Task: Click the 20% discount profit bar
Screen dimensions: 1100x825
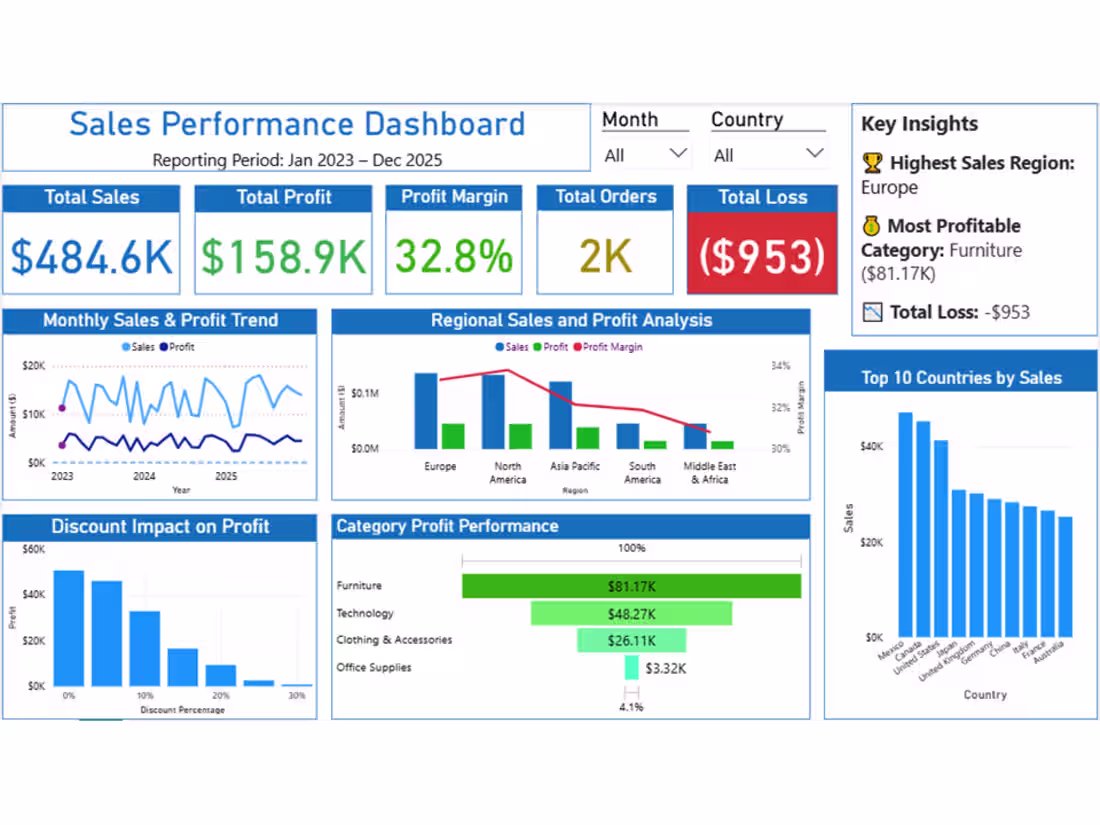Action: pyautogui.click(x=220, y=676)
